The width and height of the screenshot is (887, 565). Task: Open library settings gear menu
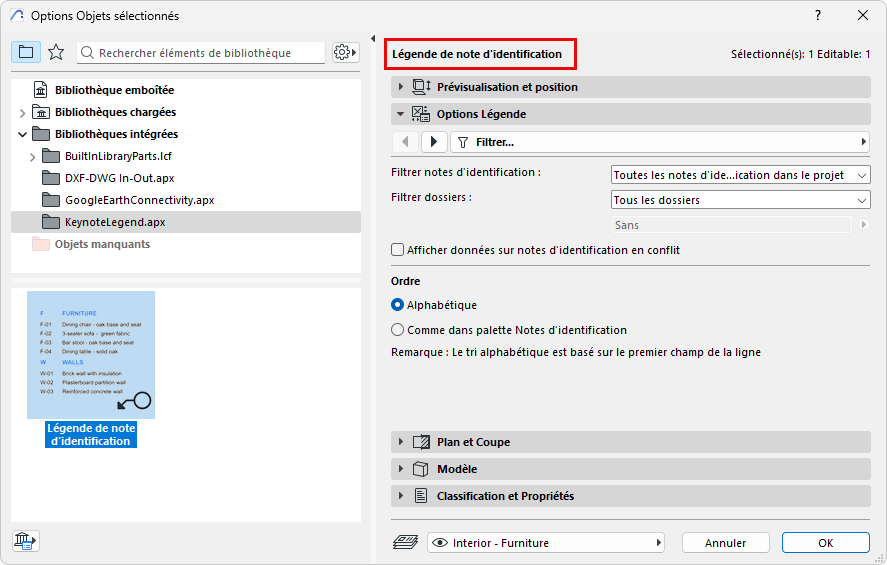(344, 52)
